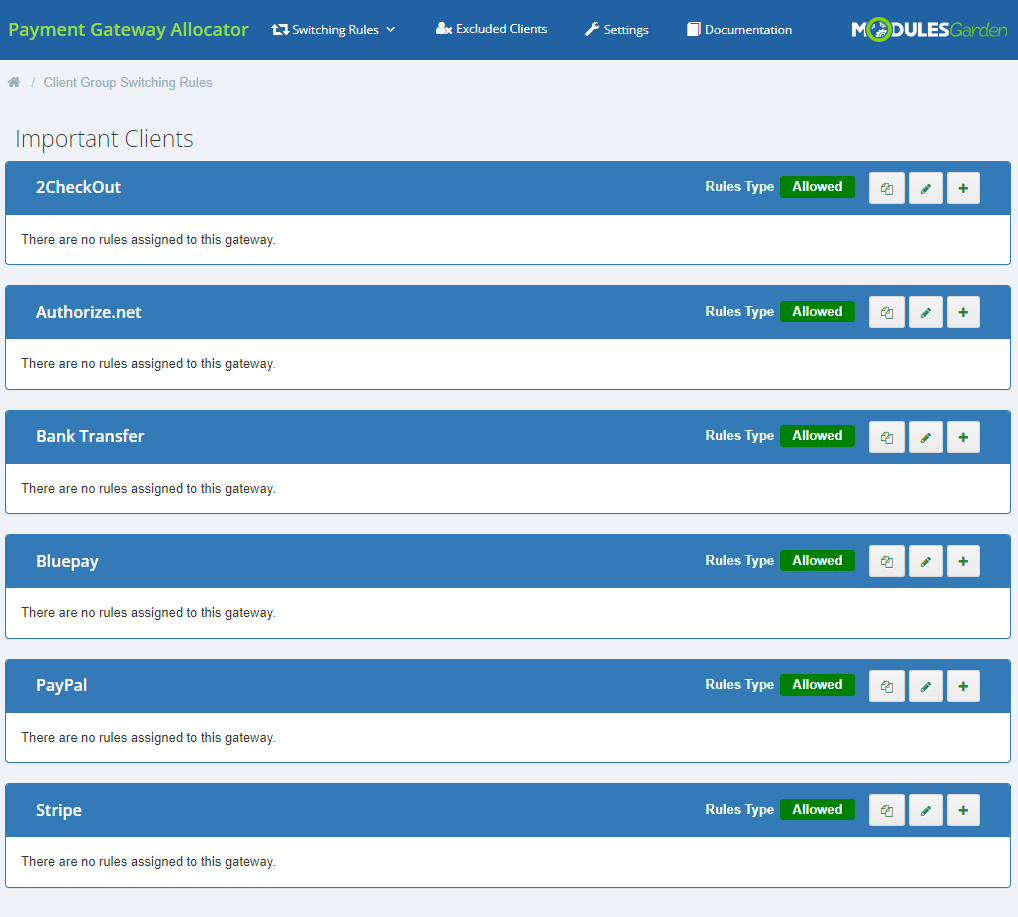
Task: Add a new rule to Stripe
Action: click(x=963, y=810)
